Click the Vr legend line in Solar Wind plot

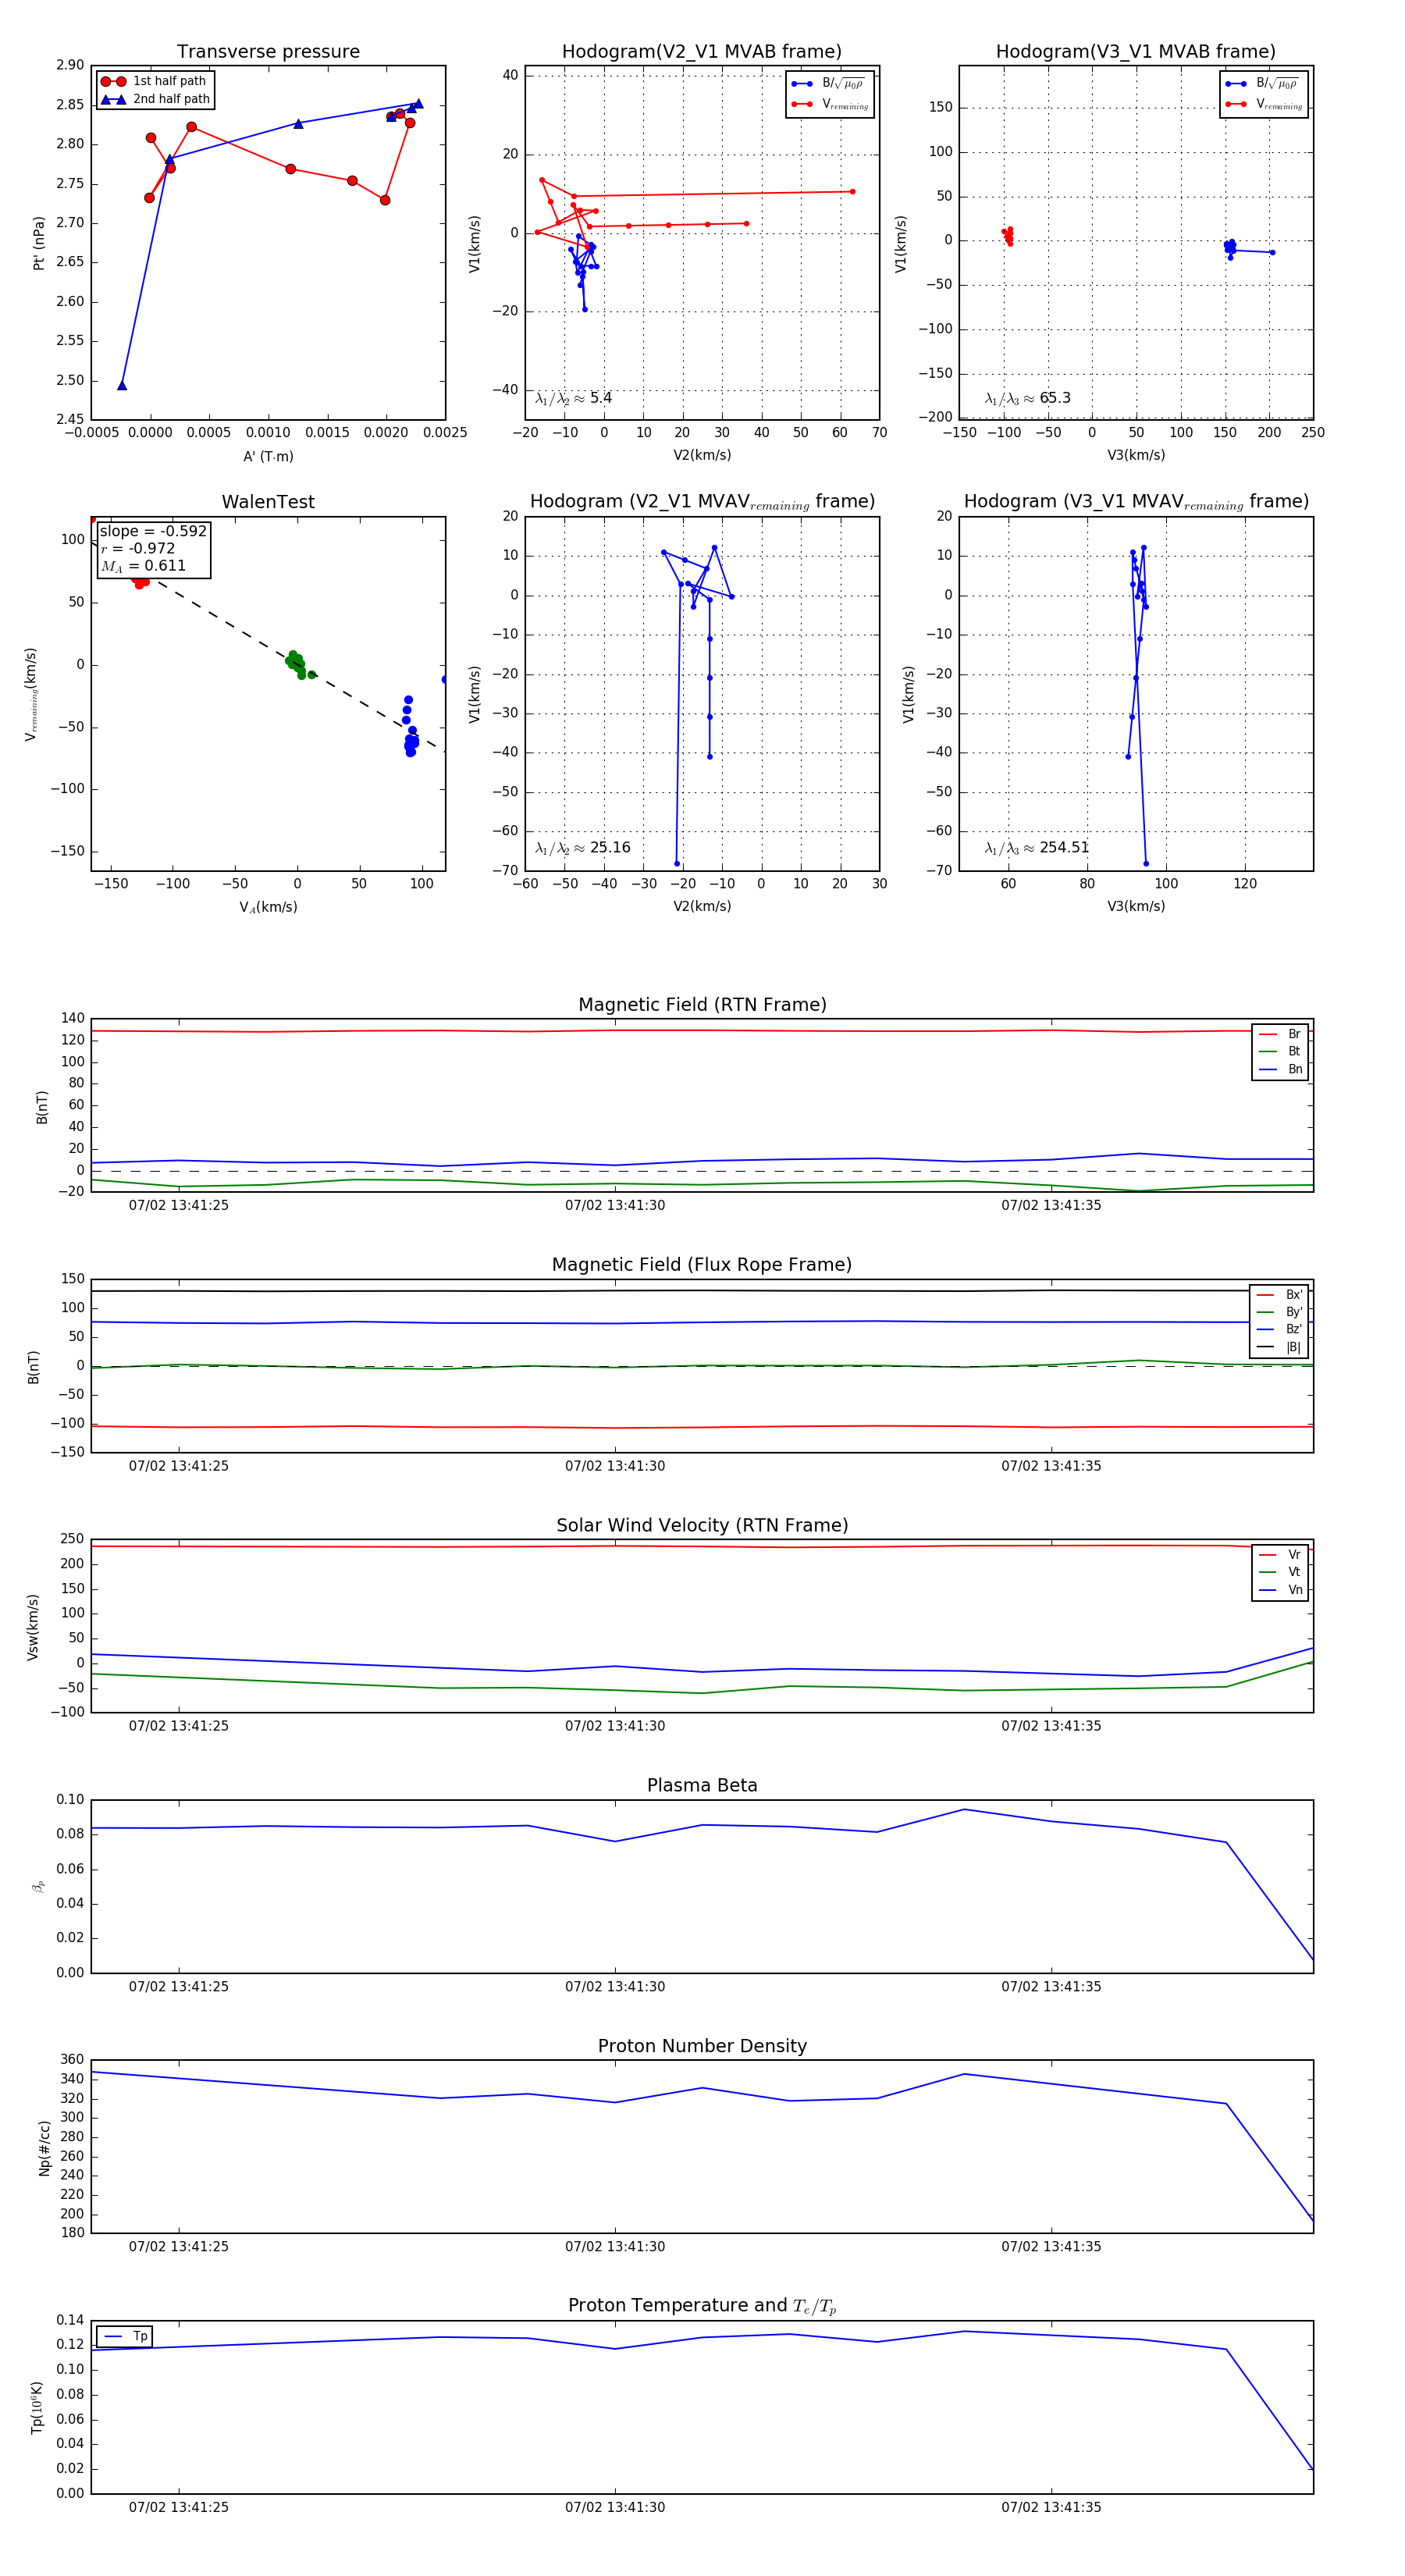(x=1268, y=1555)
